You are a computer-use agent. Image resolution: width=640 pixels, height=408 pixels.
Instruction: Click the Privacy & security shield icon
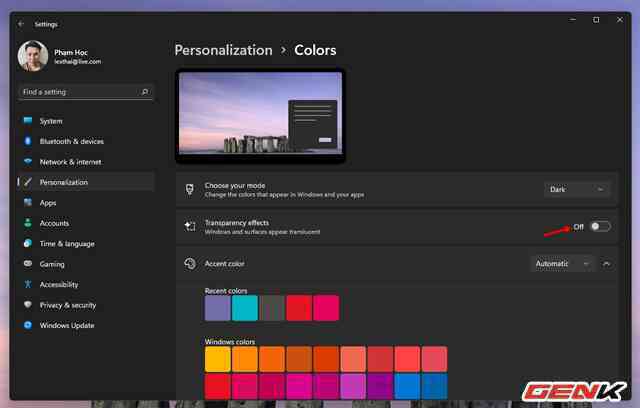(x=28, y=304)
